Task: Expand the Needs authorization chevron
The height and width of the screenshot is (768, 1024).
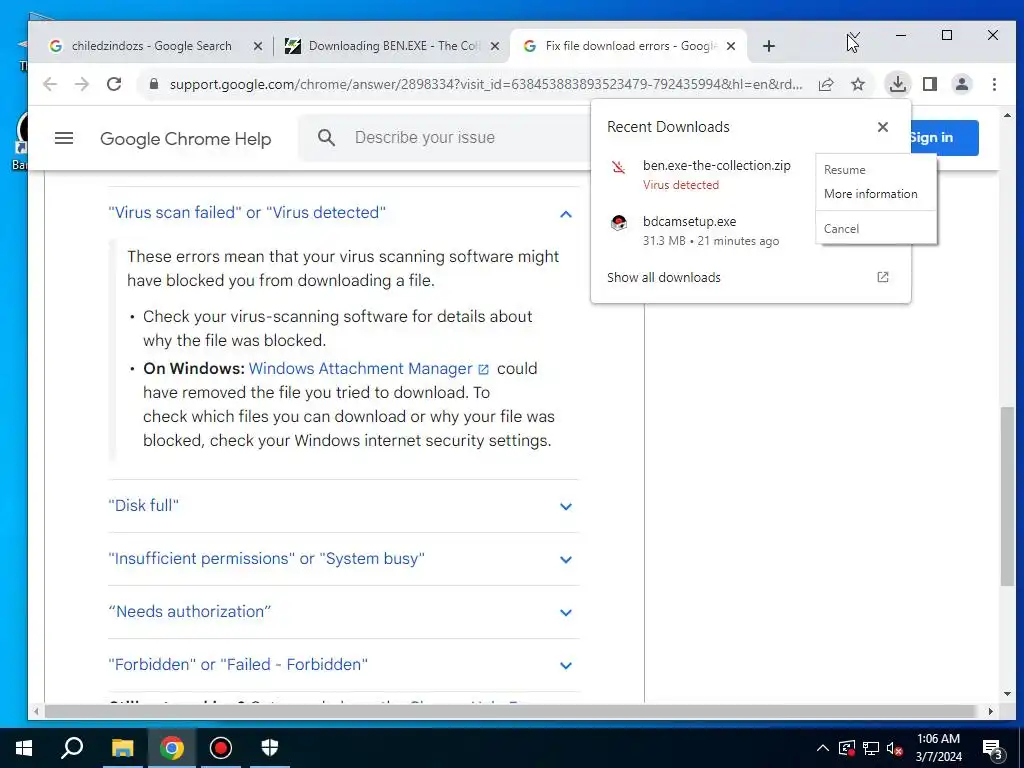Action: tap(566, 613)
